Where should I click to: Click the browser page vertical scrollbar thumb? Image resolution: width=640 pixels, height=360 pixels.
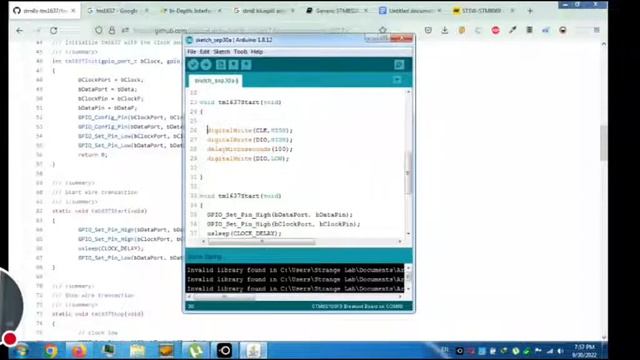click(604, 143)
